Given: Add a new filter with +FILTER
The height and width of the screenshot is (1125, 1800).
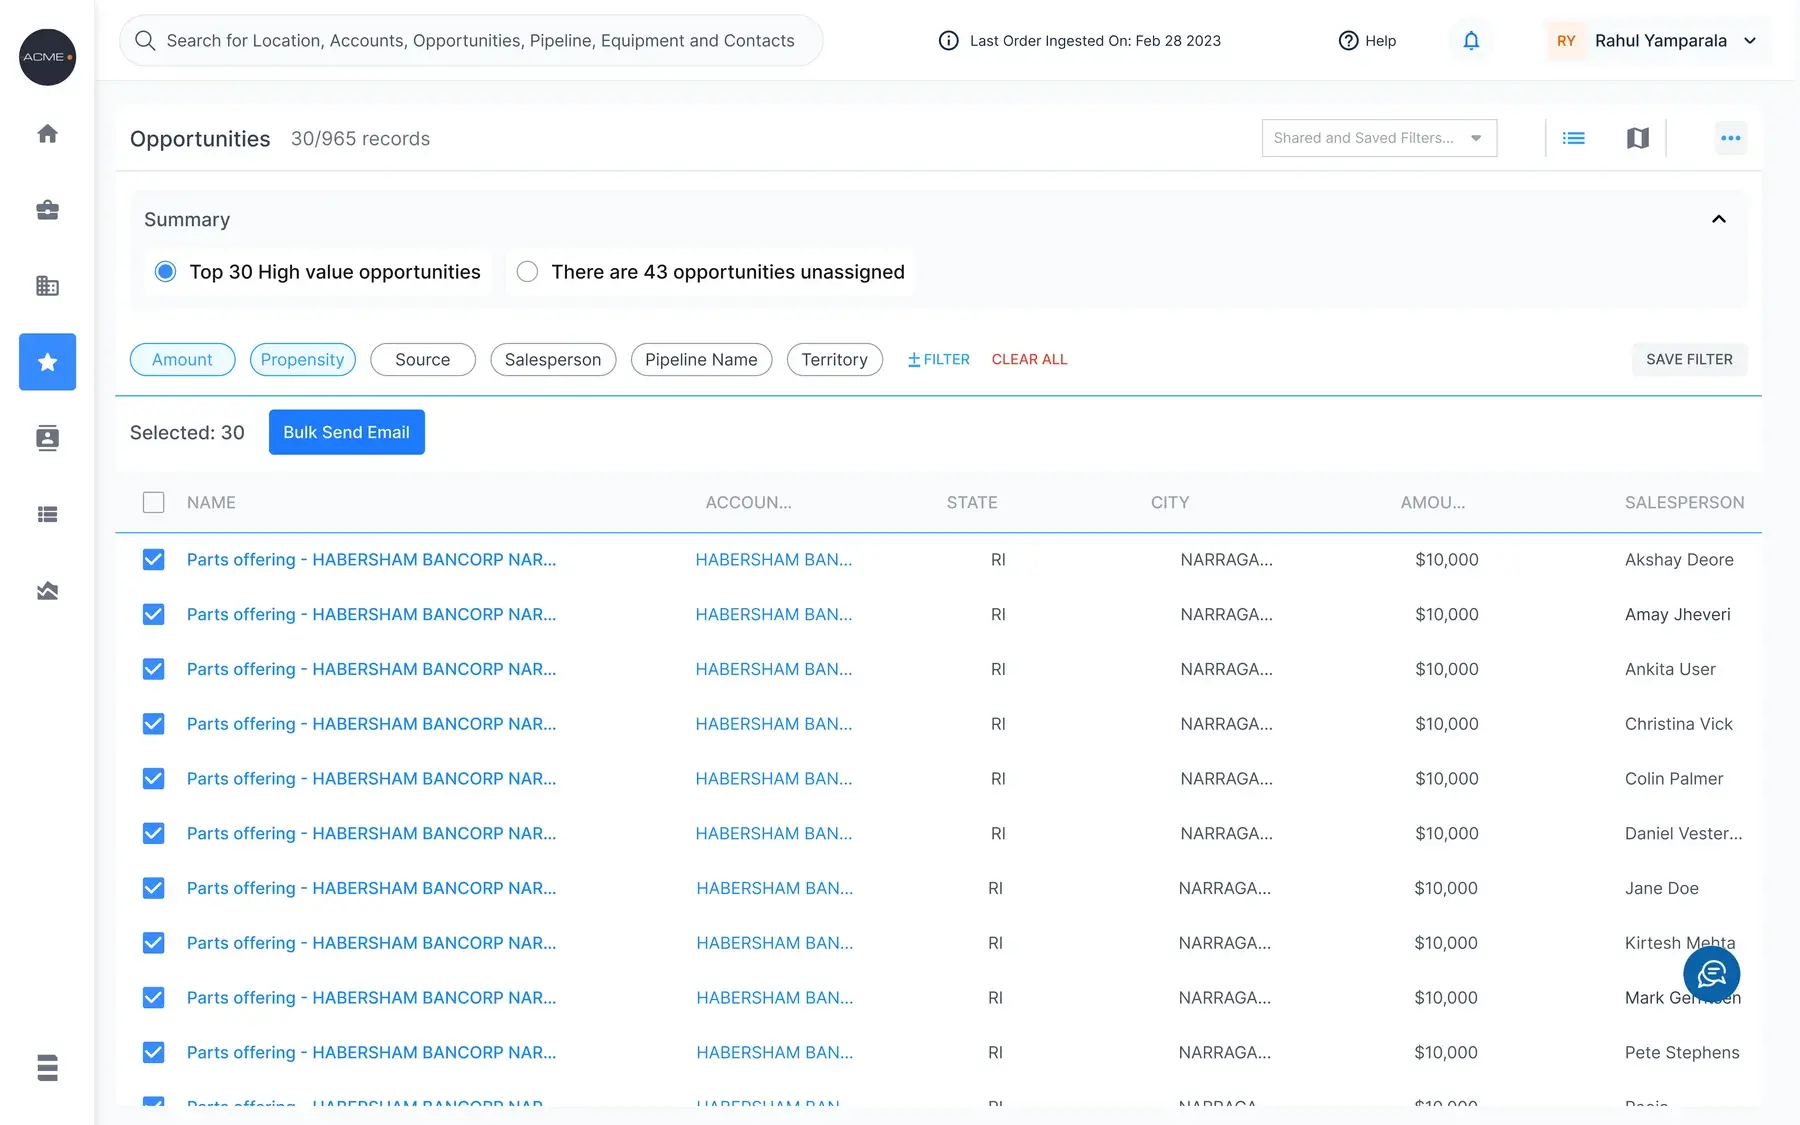Looking at the screenshot, I should coord(938,360).
